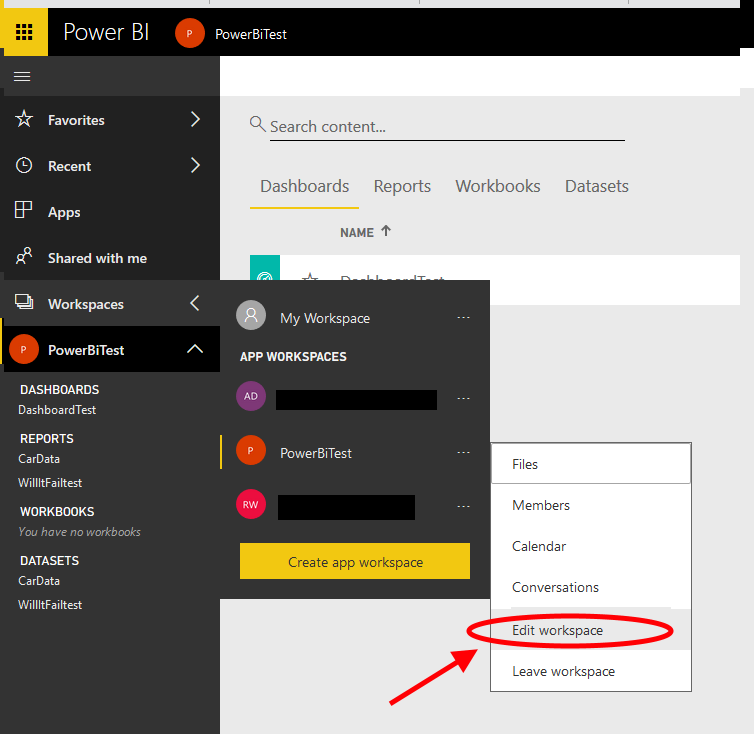The width and height of the screenshot is (754, 734).
Task: Open WillItFailtest under Reports
Action: [x=50, y=483]
